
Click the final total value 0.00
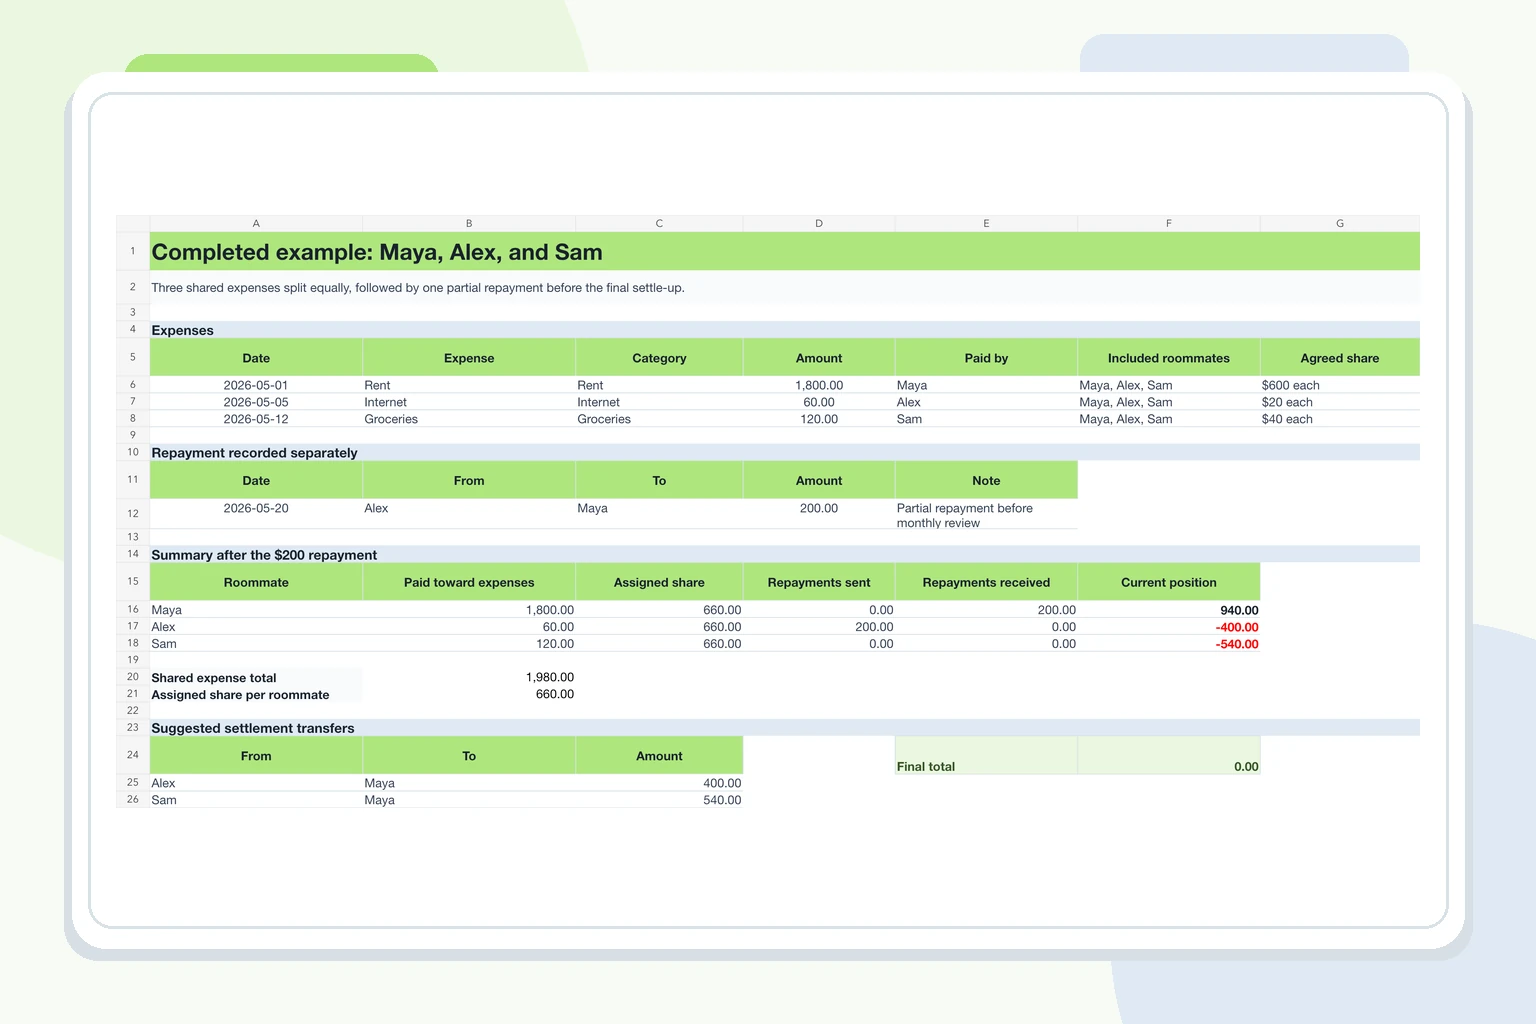pos(1169,756)
